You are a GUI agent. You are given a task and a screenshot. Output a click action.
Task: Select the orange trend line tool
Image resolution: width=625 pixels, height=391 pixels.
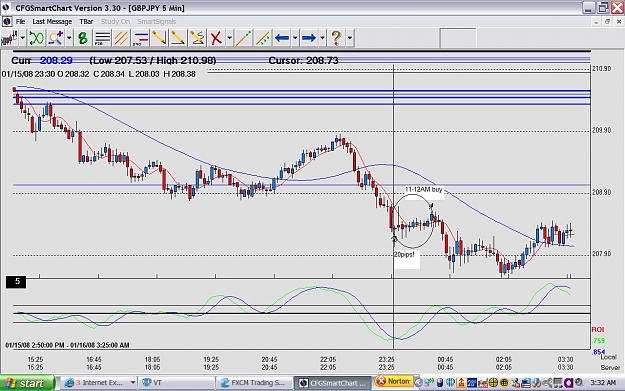pos(244,38)
